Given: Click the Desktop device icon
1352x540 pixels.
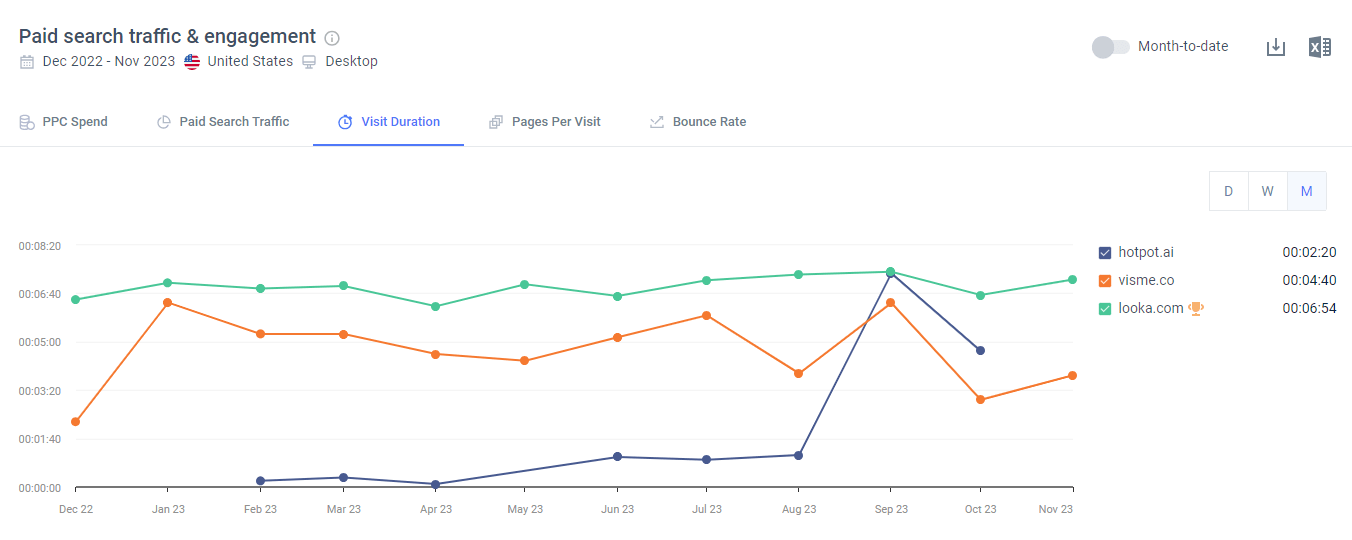Looking at the screenshot, I should [x=309, y=62].
